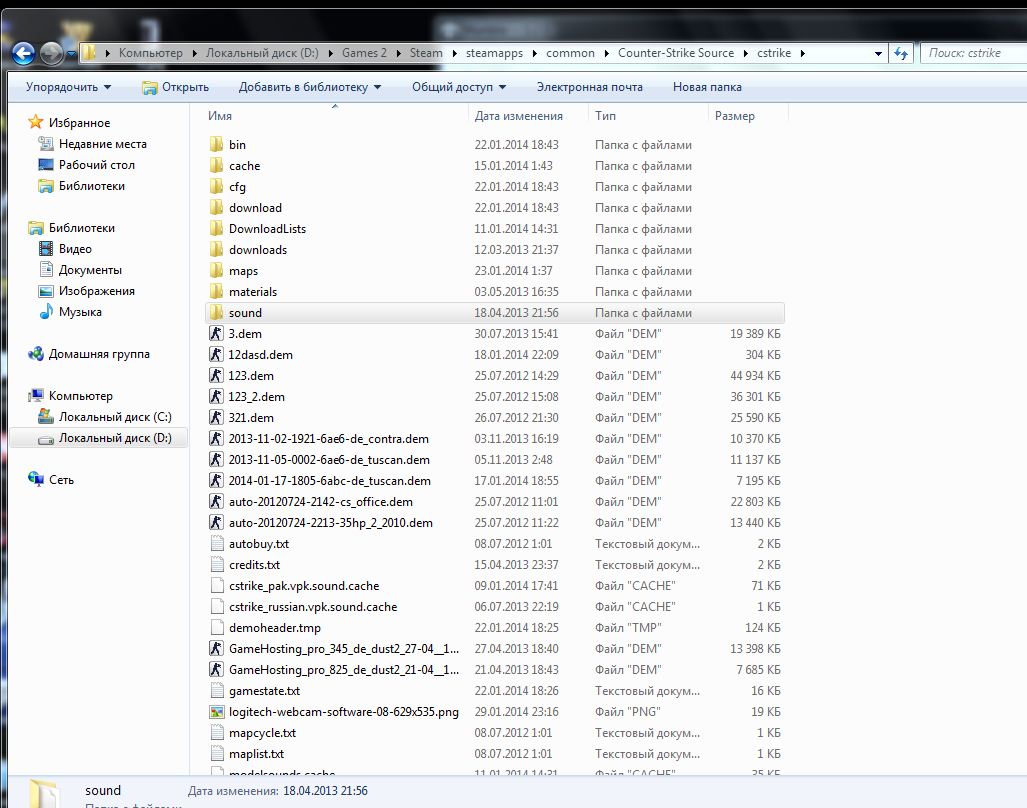This screenshot has height=808, width=1027.
Task: Click Steam in the address breadcrumb
Action: 426,53
